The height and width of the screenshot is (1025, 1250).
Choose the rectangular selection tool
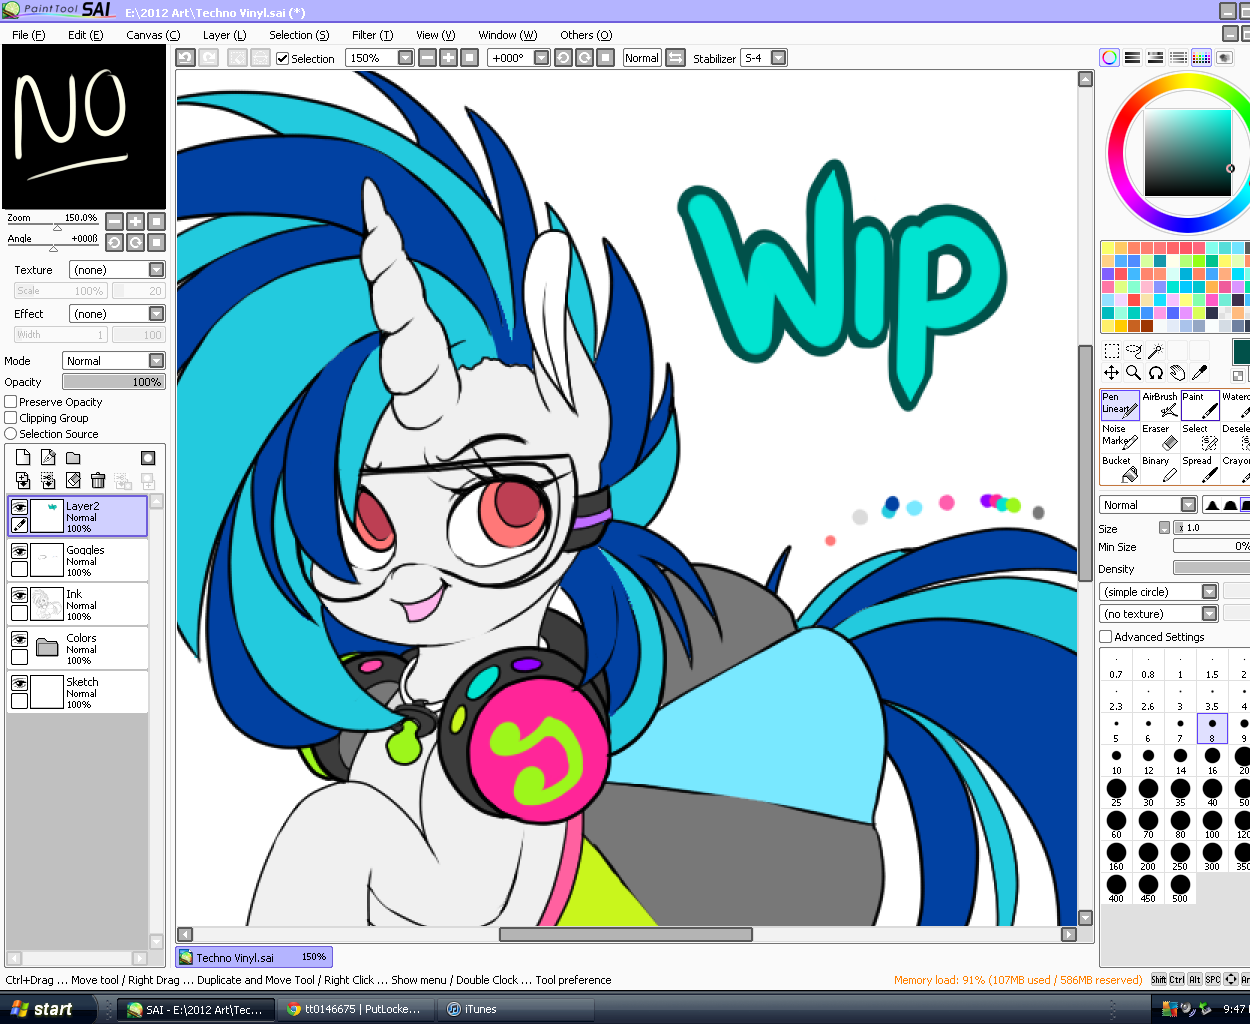point(1111,351)
